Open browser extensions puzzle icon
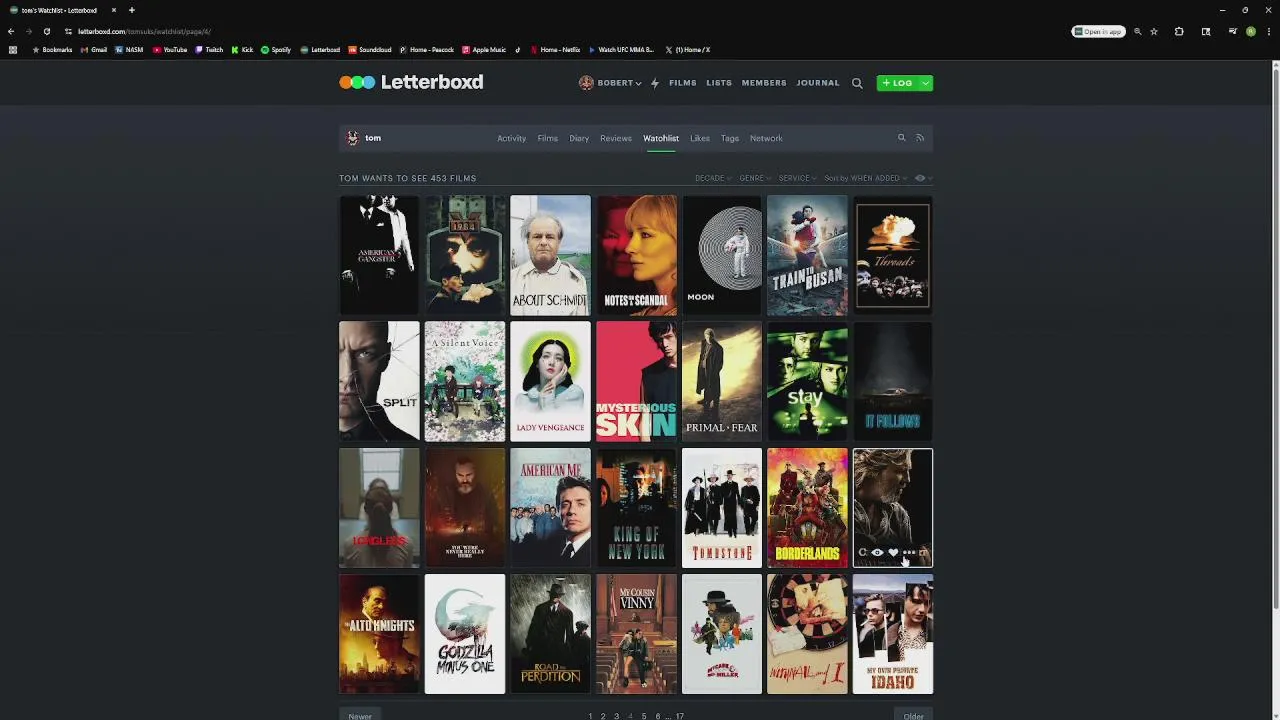Image resolution: width=1280 pixels, height=720 pixels. click(1179, 31)
